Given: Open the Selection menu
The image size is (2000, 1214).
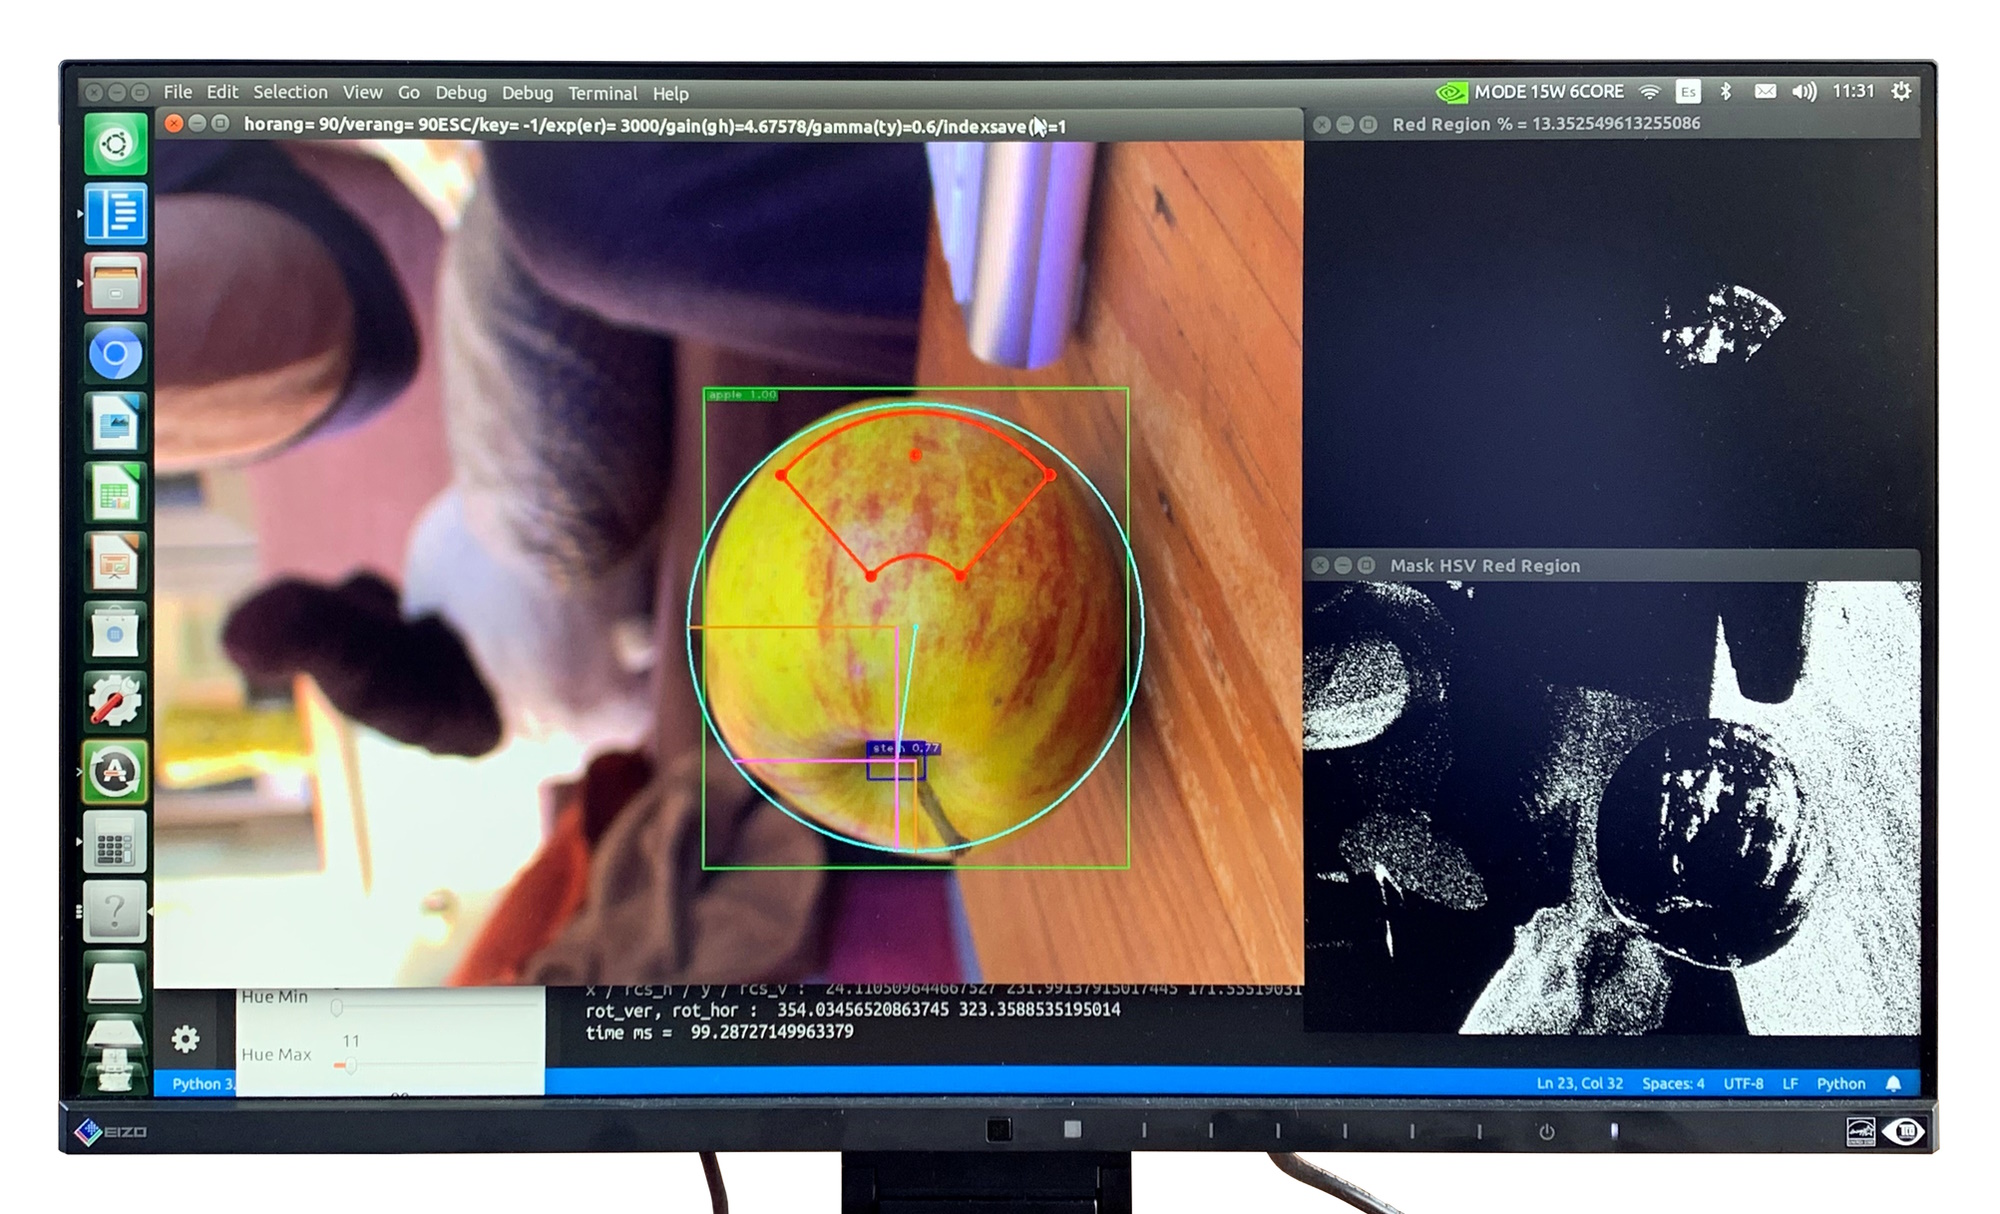Looking at the screenshot, I should coord(290,92).
